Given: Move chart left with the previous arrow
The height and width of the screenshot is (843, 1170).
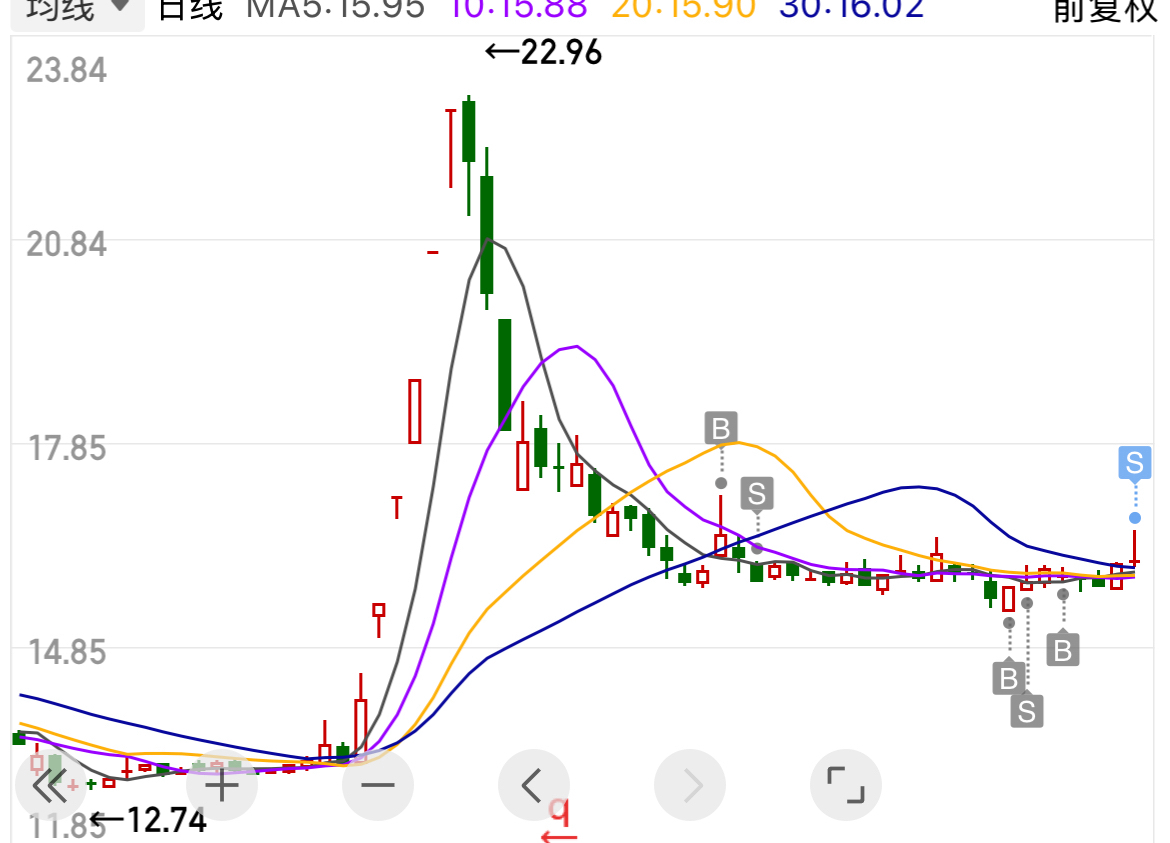Looking at the screenshot, I should (534, 785).
